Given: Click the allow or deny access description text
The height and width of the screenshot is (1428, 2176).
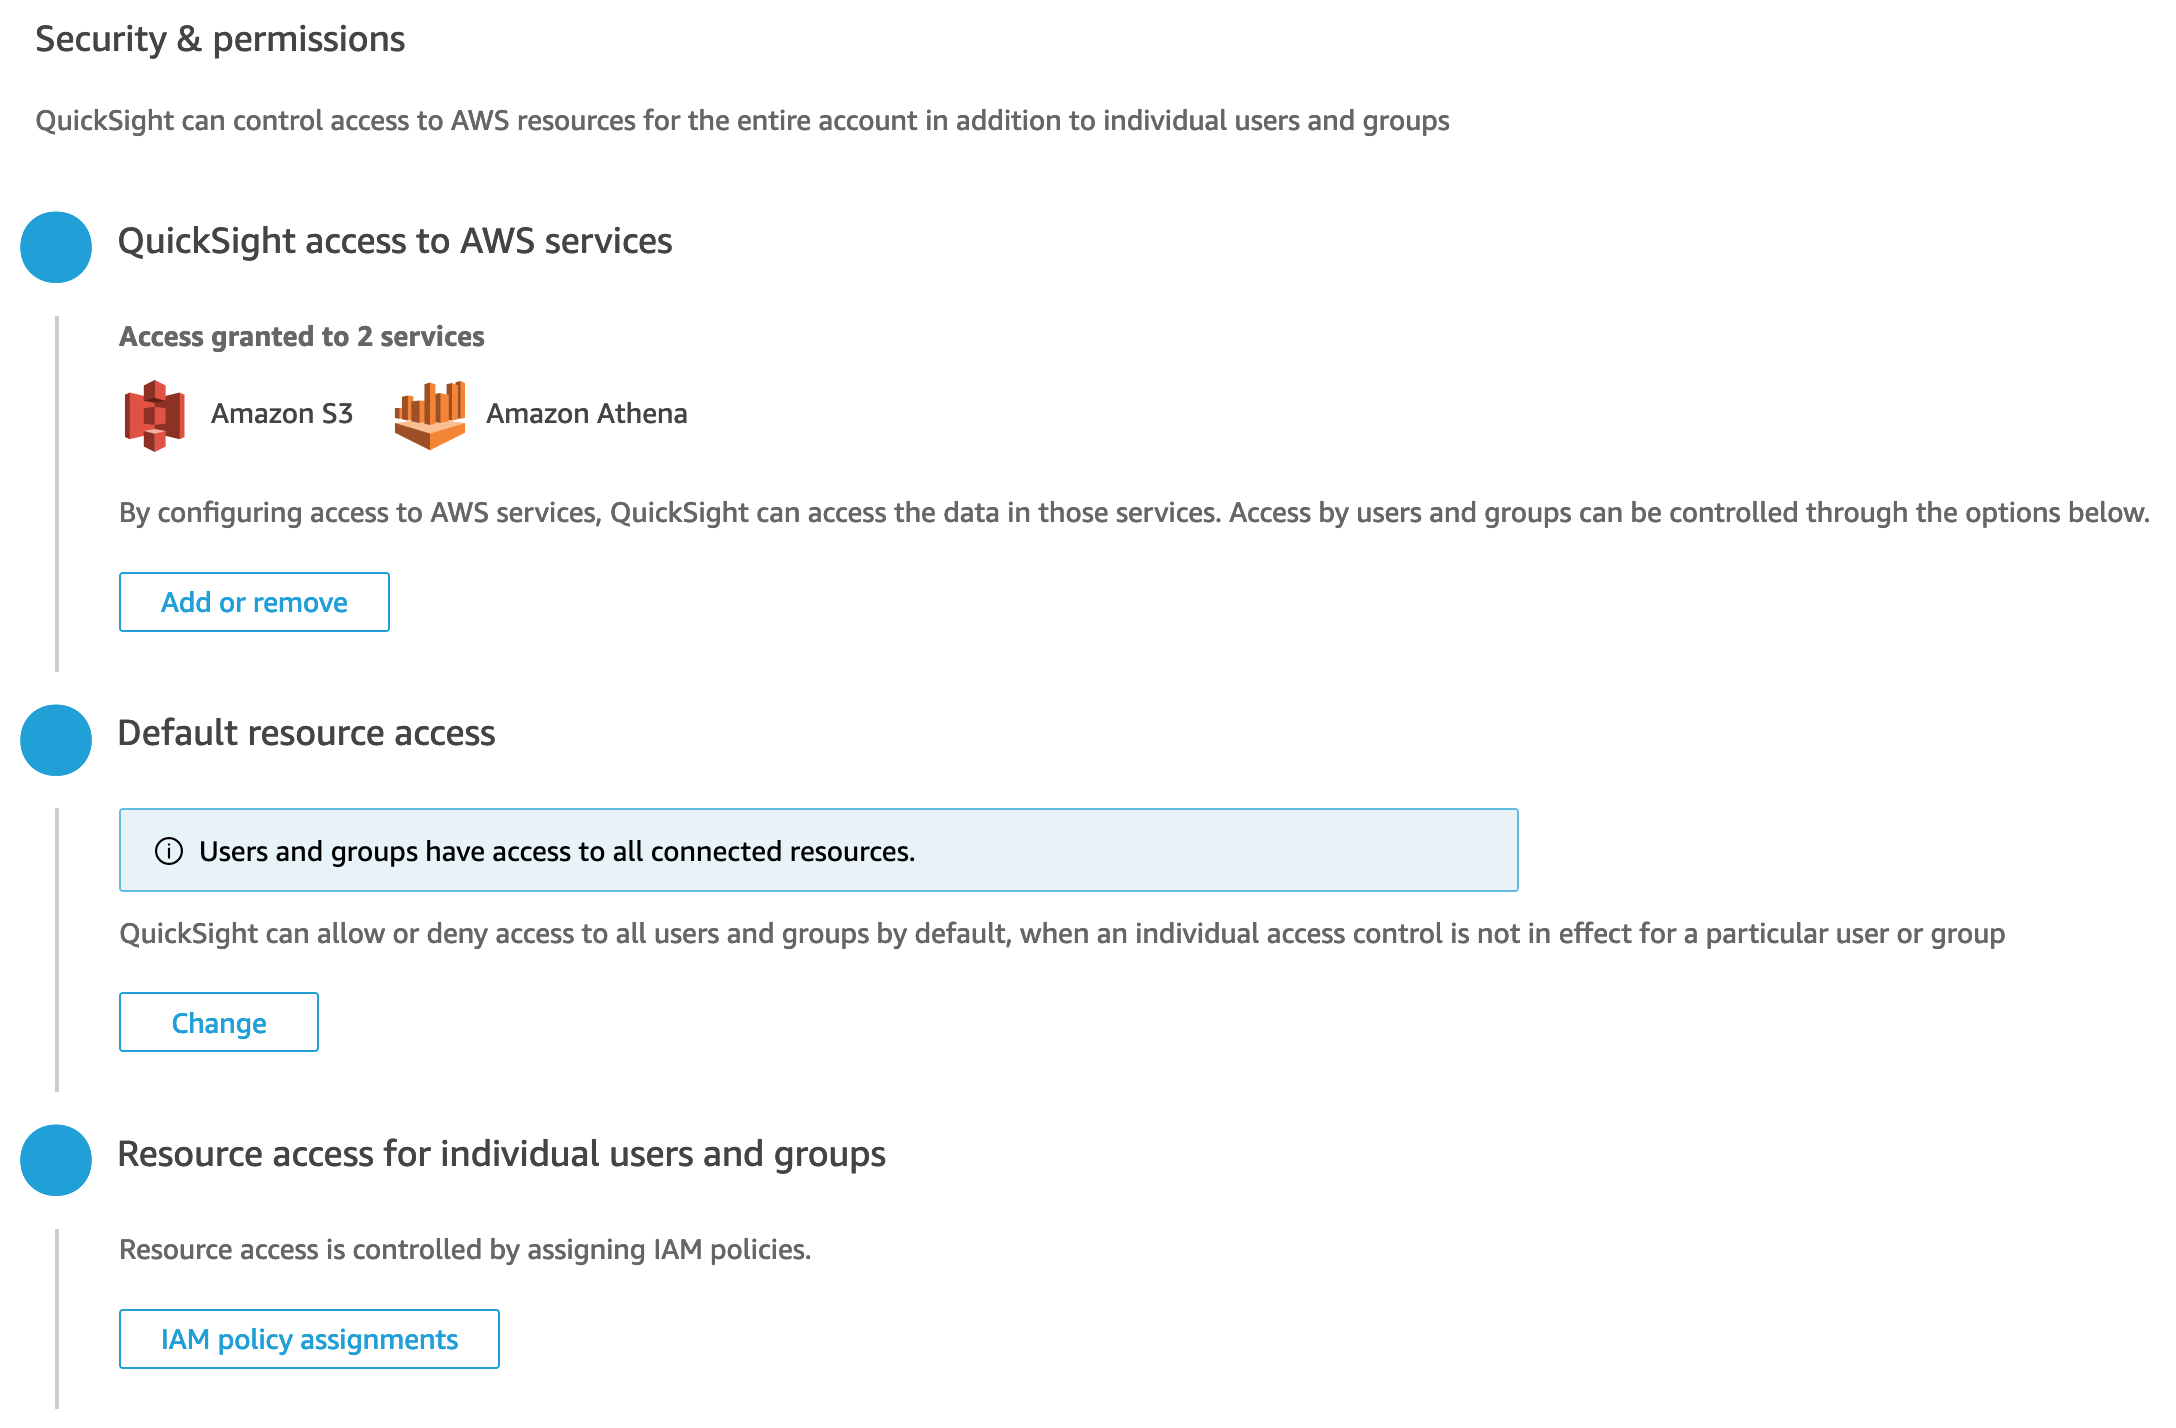Looking at the screenshot, I should pyautogui.click(x=1062, y=933).
